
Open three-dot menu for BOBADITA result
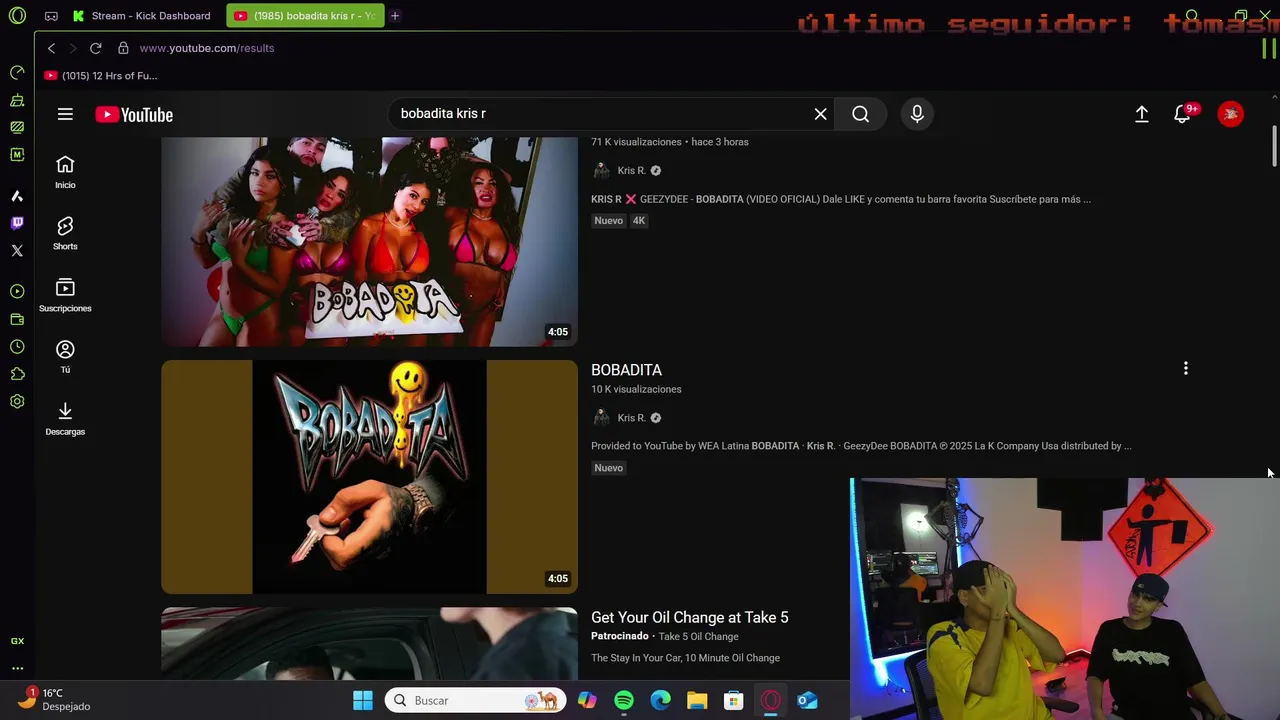[x=1186, y=369]
